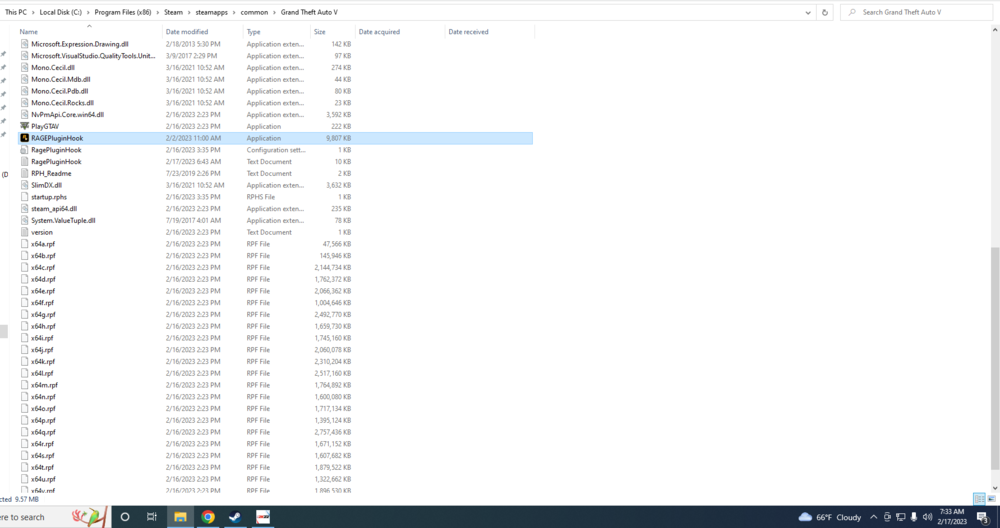Click the vertical scrollbar thumb

995,358
